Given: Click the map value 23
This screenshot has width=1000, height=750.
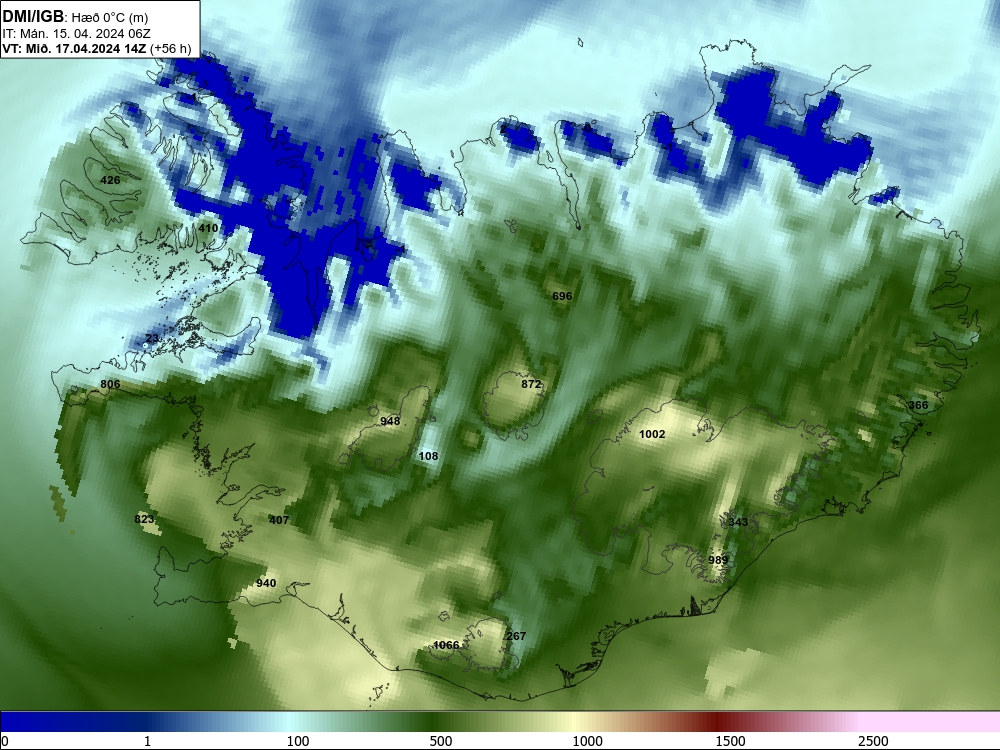Looking at the screenshot, I should (x=152, y=339).
